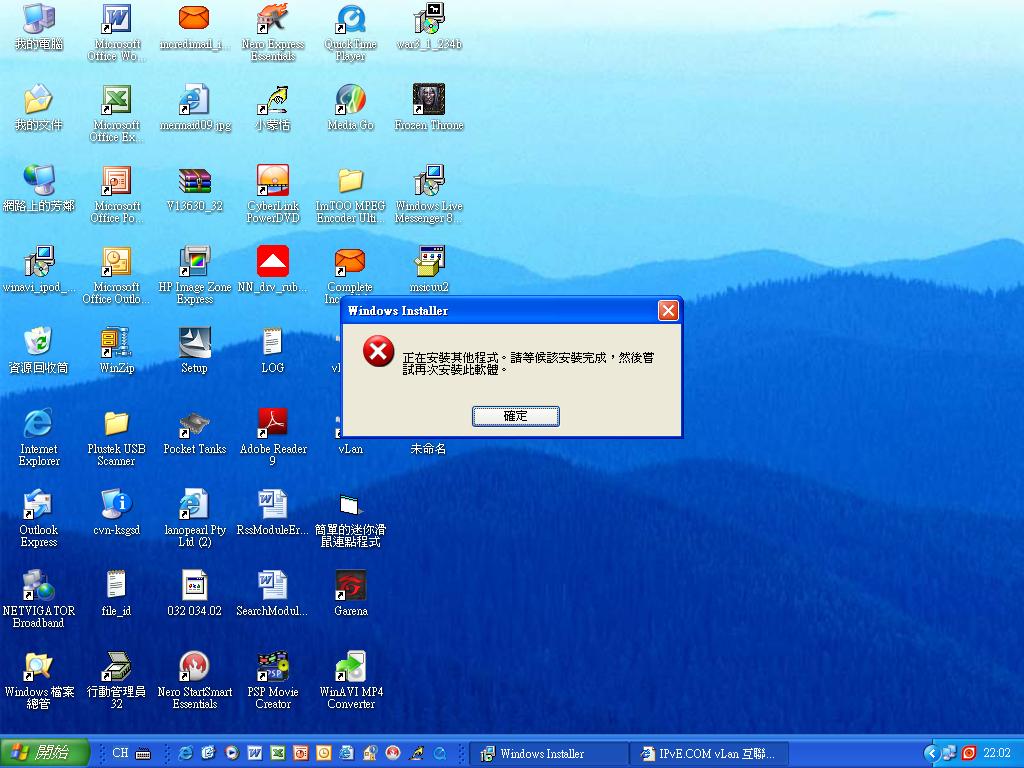
Task: Select the NN_drv_rub icon
Action: pyautogui.click(x=273, y=271)
